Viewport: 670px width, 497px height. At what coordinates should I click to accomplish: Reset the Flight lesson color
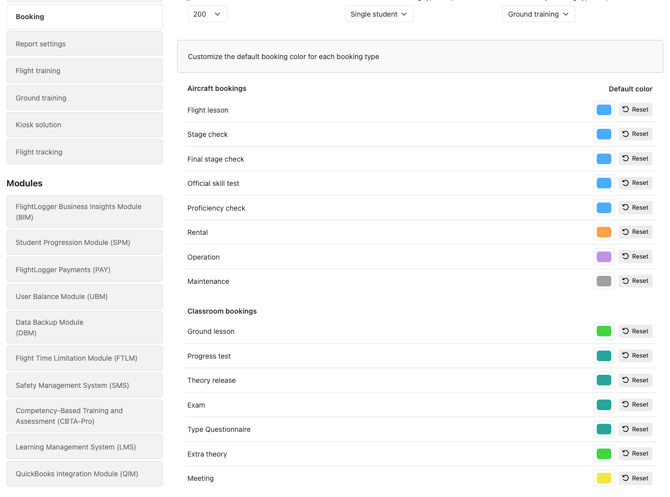coord(635,110)
